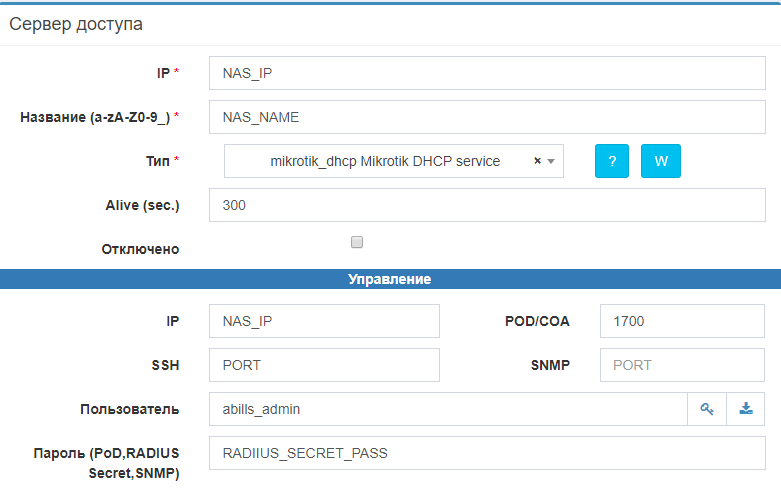The height and width of the screenshot is (488, 781).
Task: Expand the Тип dropdown arrow
Action: (x=551, y=161)
